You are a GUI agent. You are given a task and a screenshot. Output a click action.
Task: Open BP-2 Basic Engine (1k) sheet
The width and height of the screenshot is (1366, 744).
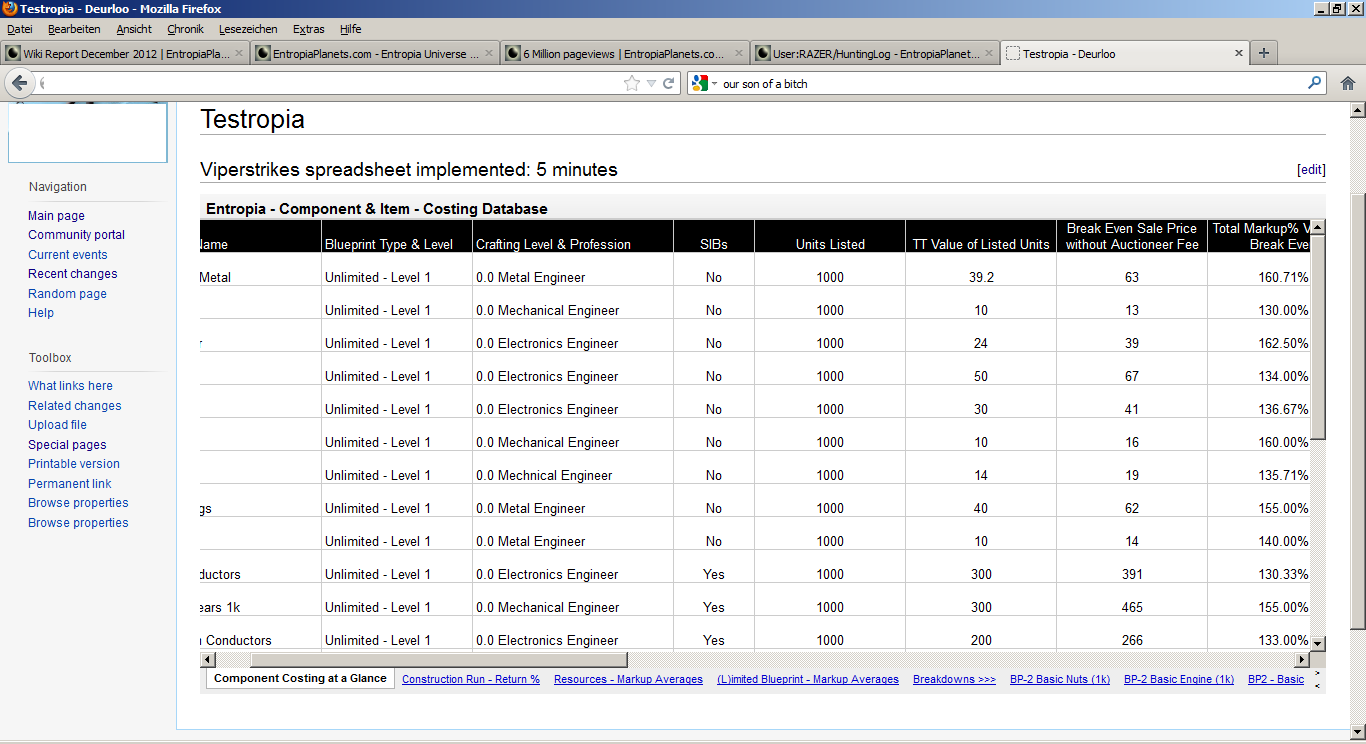pos(1179,679)
